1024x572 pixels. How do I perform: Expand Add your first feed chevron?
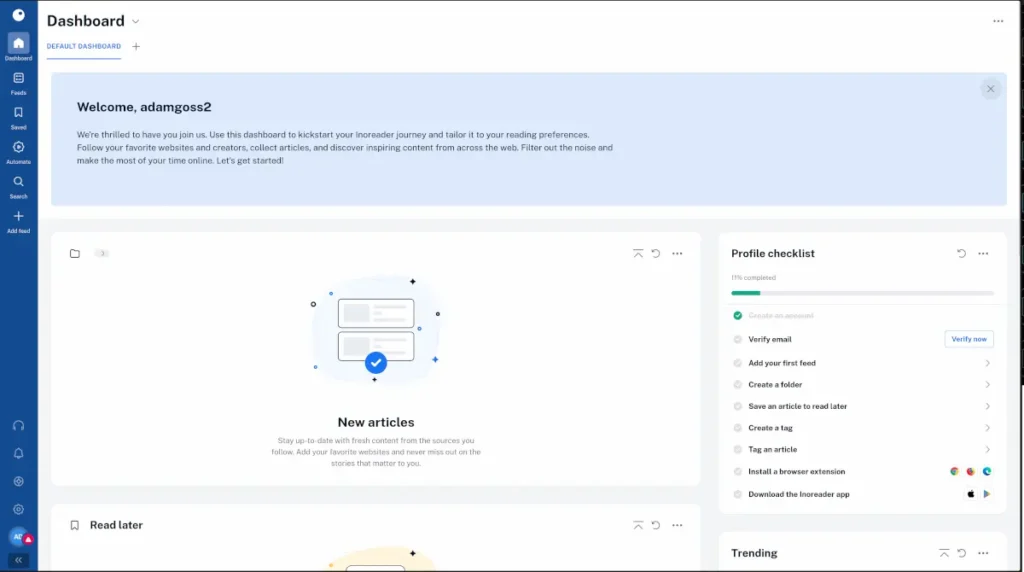coord(987,363)
